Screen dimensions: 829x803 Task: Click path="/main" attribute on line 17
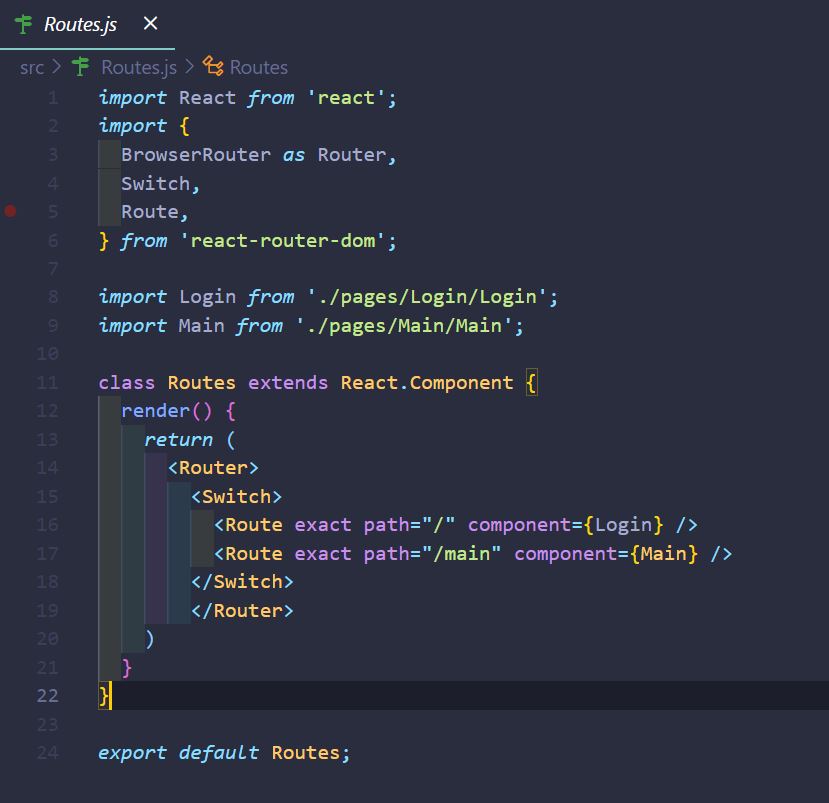click(432, 554)
